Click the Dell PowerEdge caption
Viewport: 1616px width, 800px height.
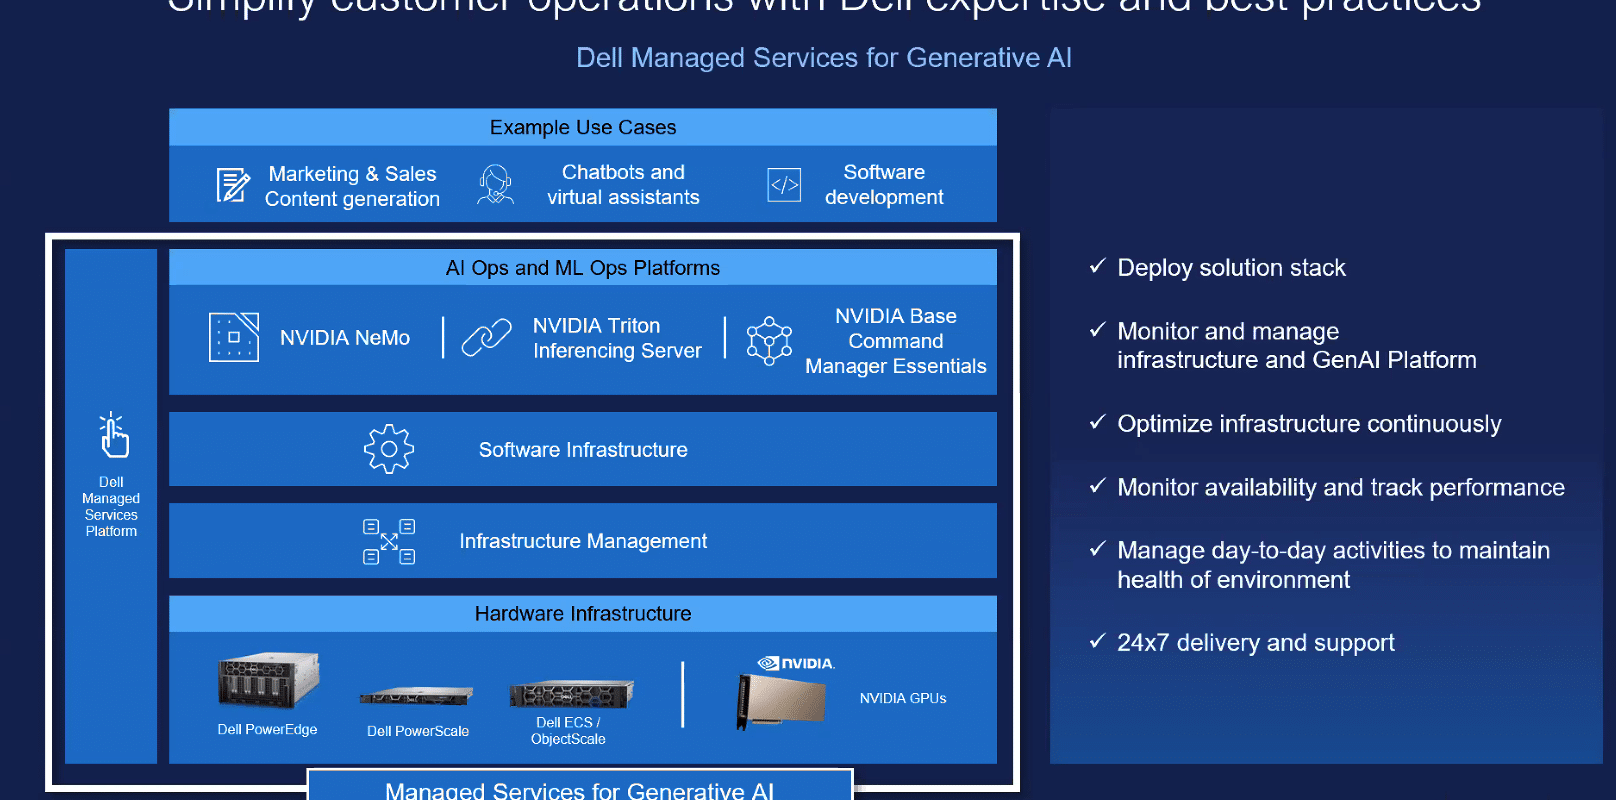coord(267,730)
